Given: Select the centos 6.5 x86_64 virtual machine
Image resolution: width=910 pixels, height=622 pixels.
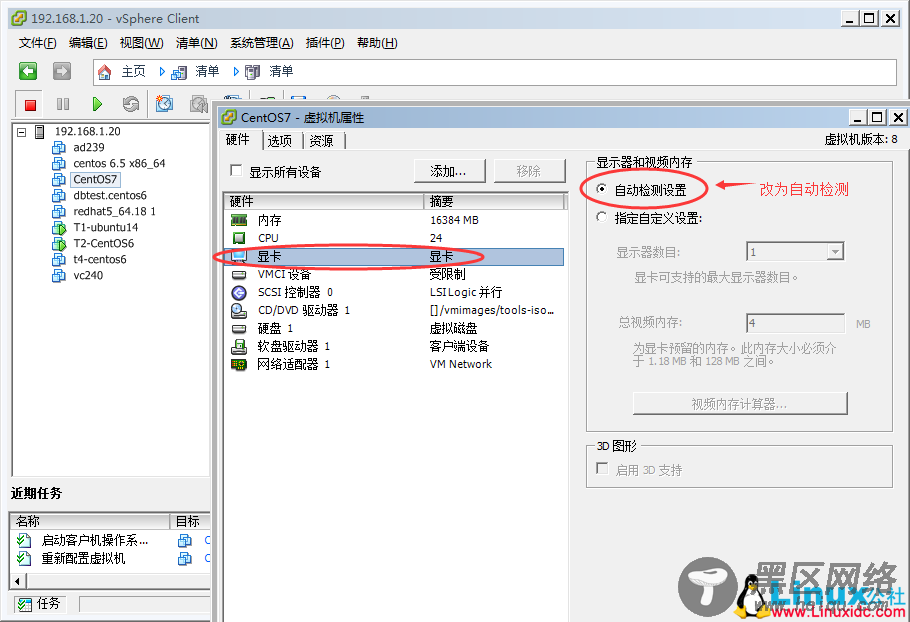Looking at the screenshot, I should tap(119, 164).
